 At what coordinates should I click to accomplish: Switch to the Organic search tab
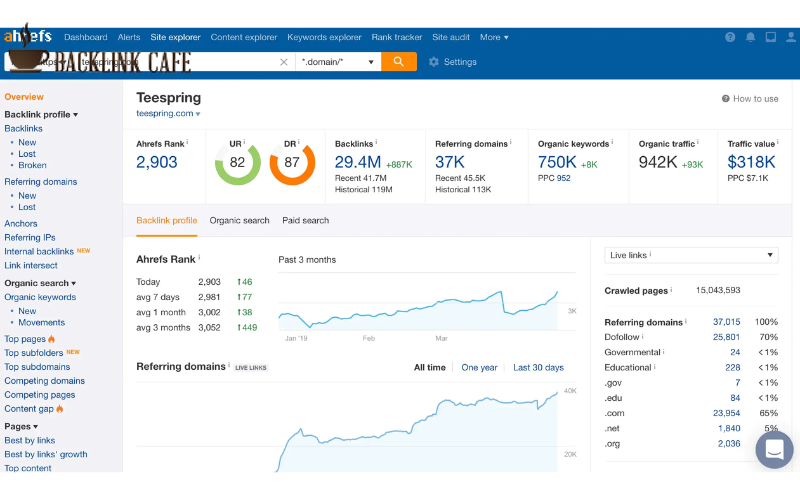[239, 220]
